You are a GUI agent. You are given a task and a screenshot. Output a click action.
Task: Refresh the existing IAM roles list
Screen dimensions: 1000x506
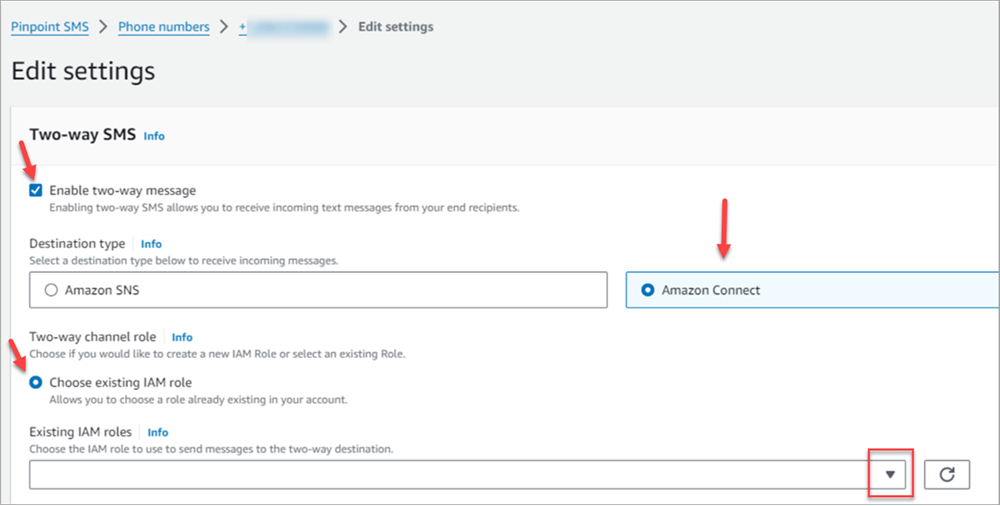point(946,475)
